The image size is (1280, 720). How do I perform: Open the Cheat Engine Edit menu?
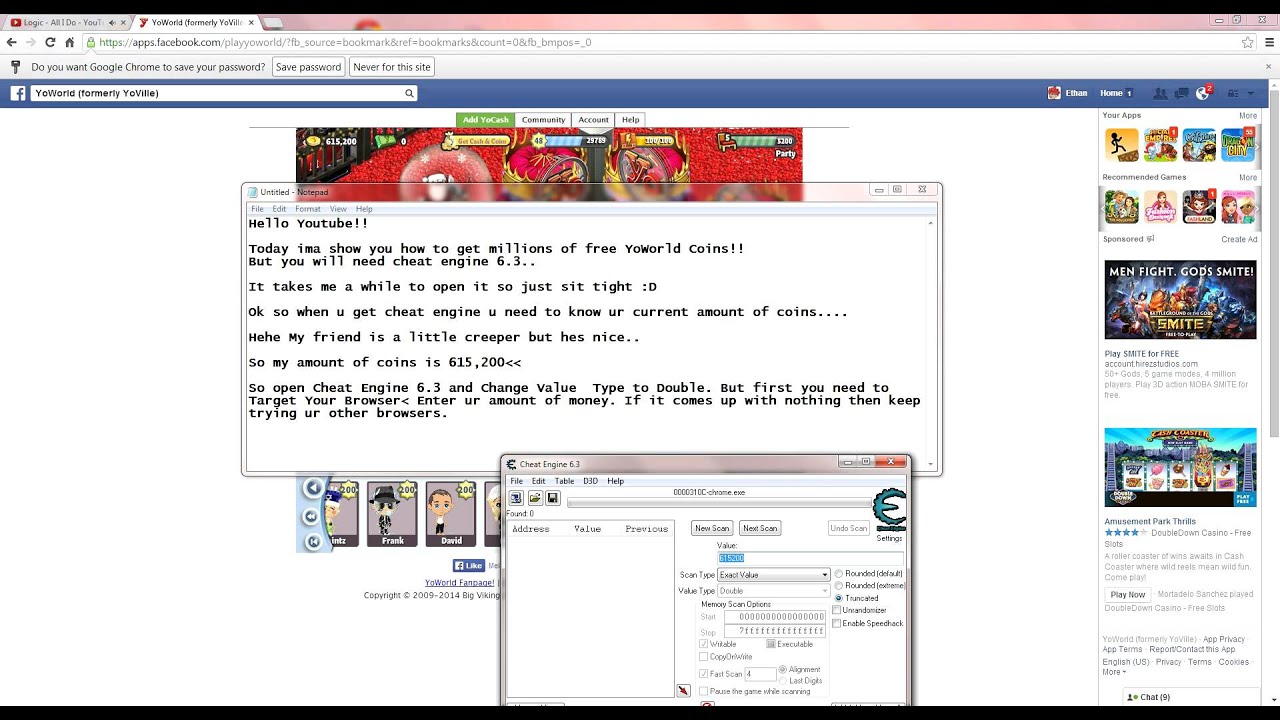pyautogui.click(x=538, y=481)
